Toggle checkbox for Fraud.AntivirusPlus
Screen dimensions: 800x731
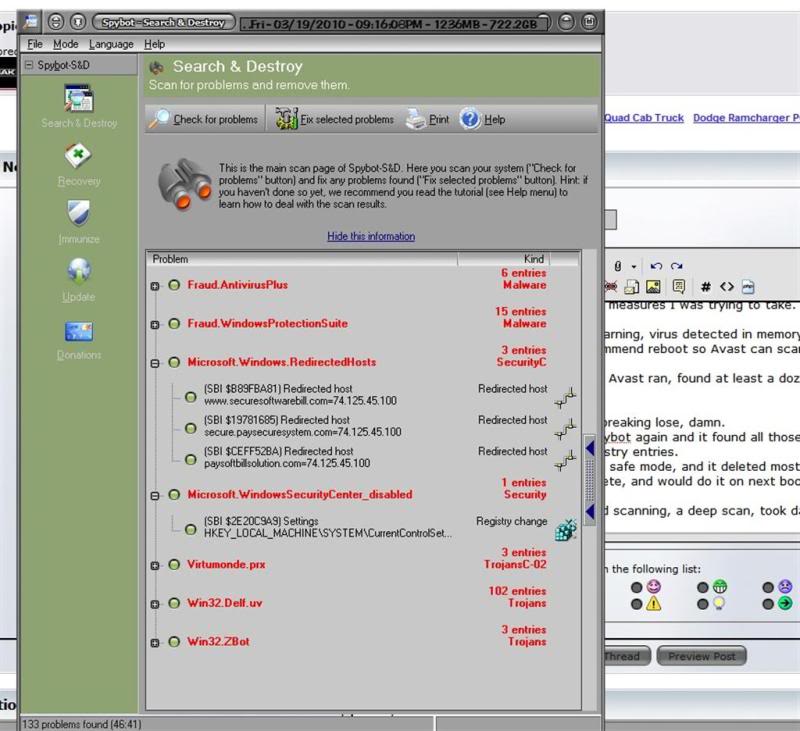click(174, 285)
